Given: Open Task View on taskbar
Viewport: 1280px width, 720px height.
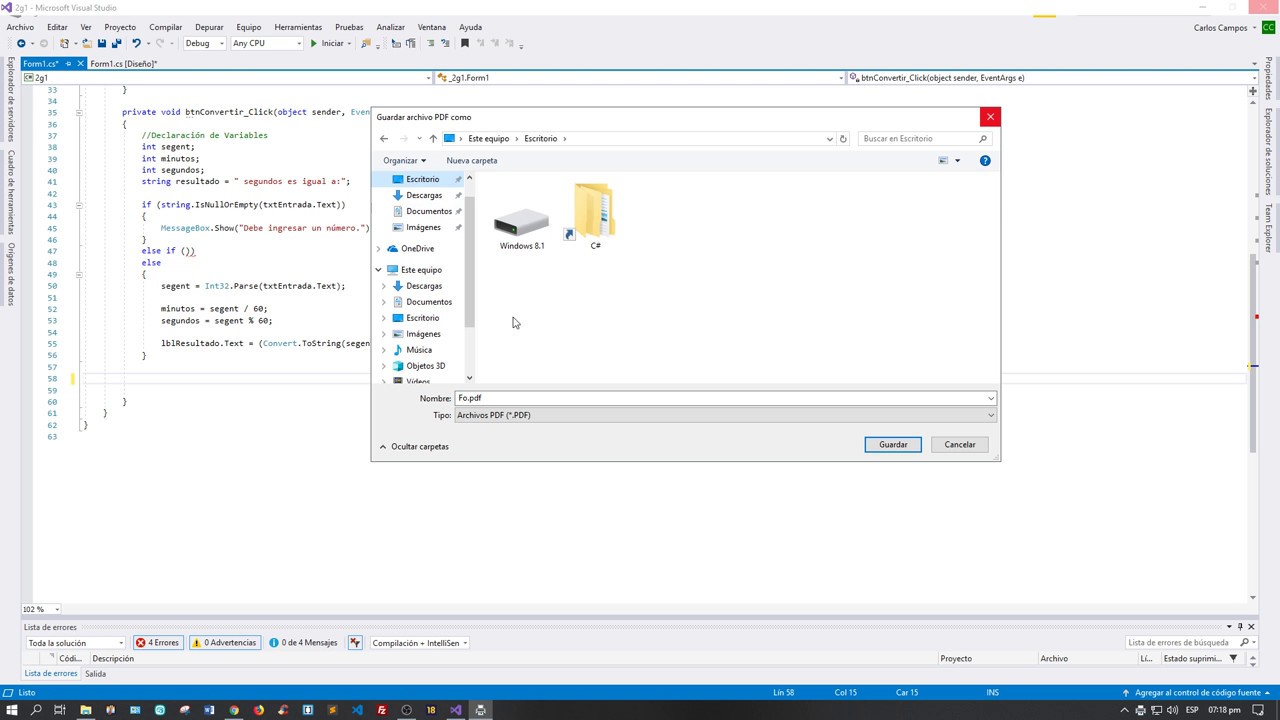Looking at the screenshot, I should [x=60, y=710].
